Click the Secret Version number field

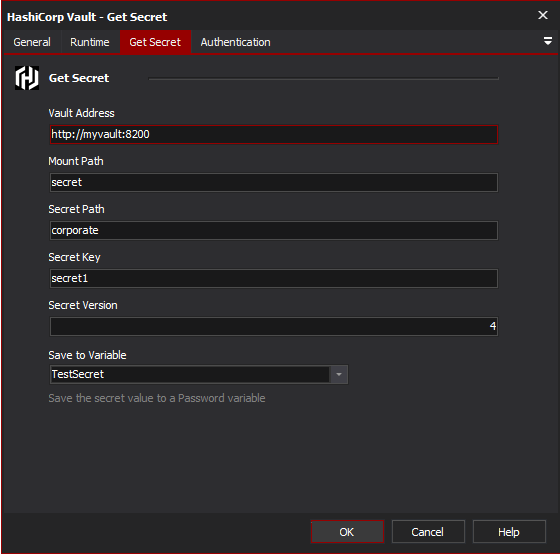pos(274,326)
